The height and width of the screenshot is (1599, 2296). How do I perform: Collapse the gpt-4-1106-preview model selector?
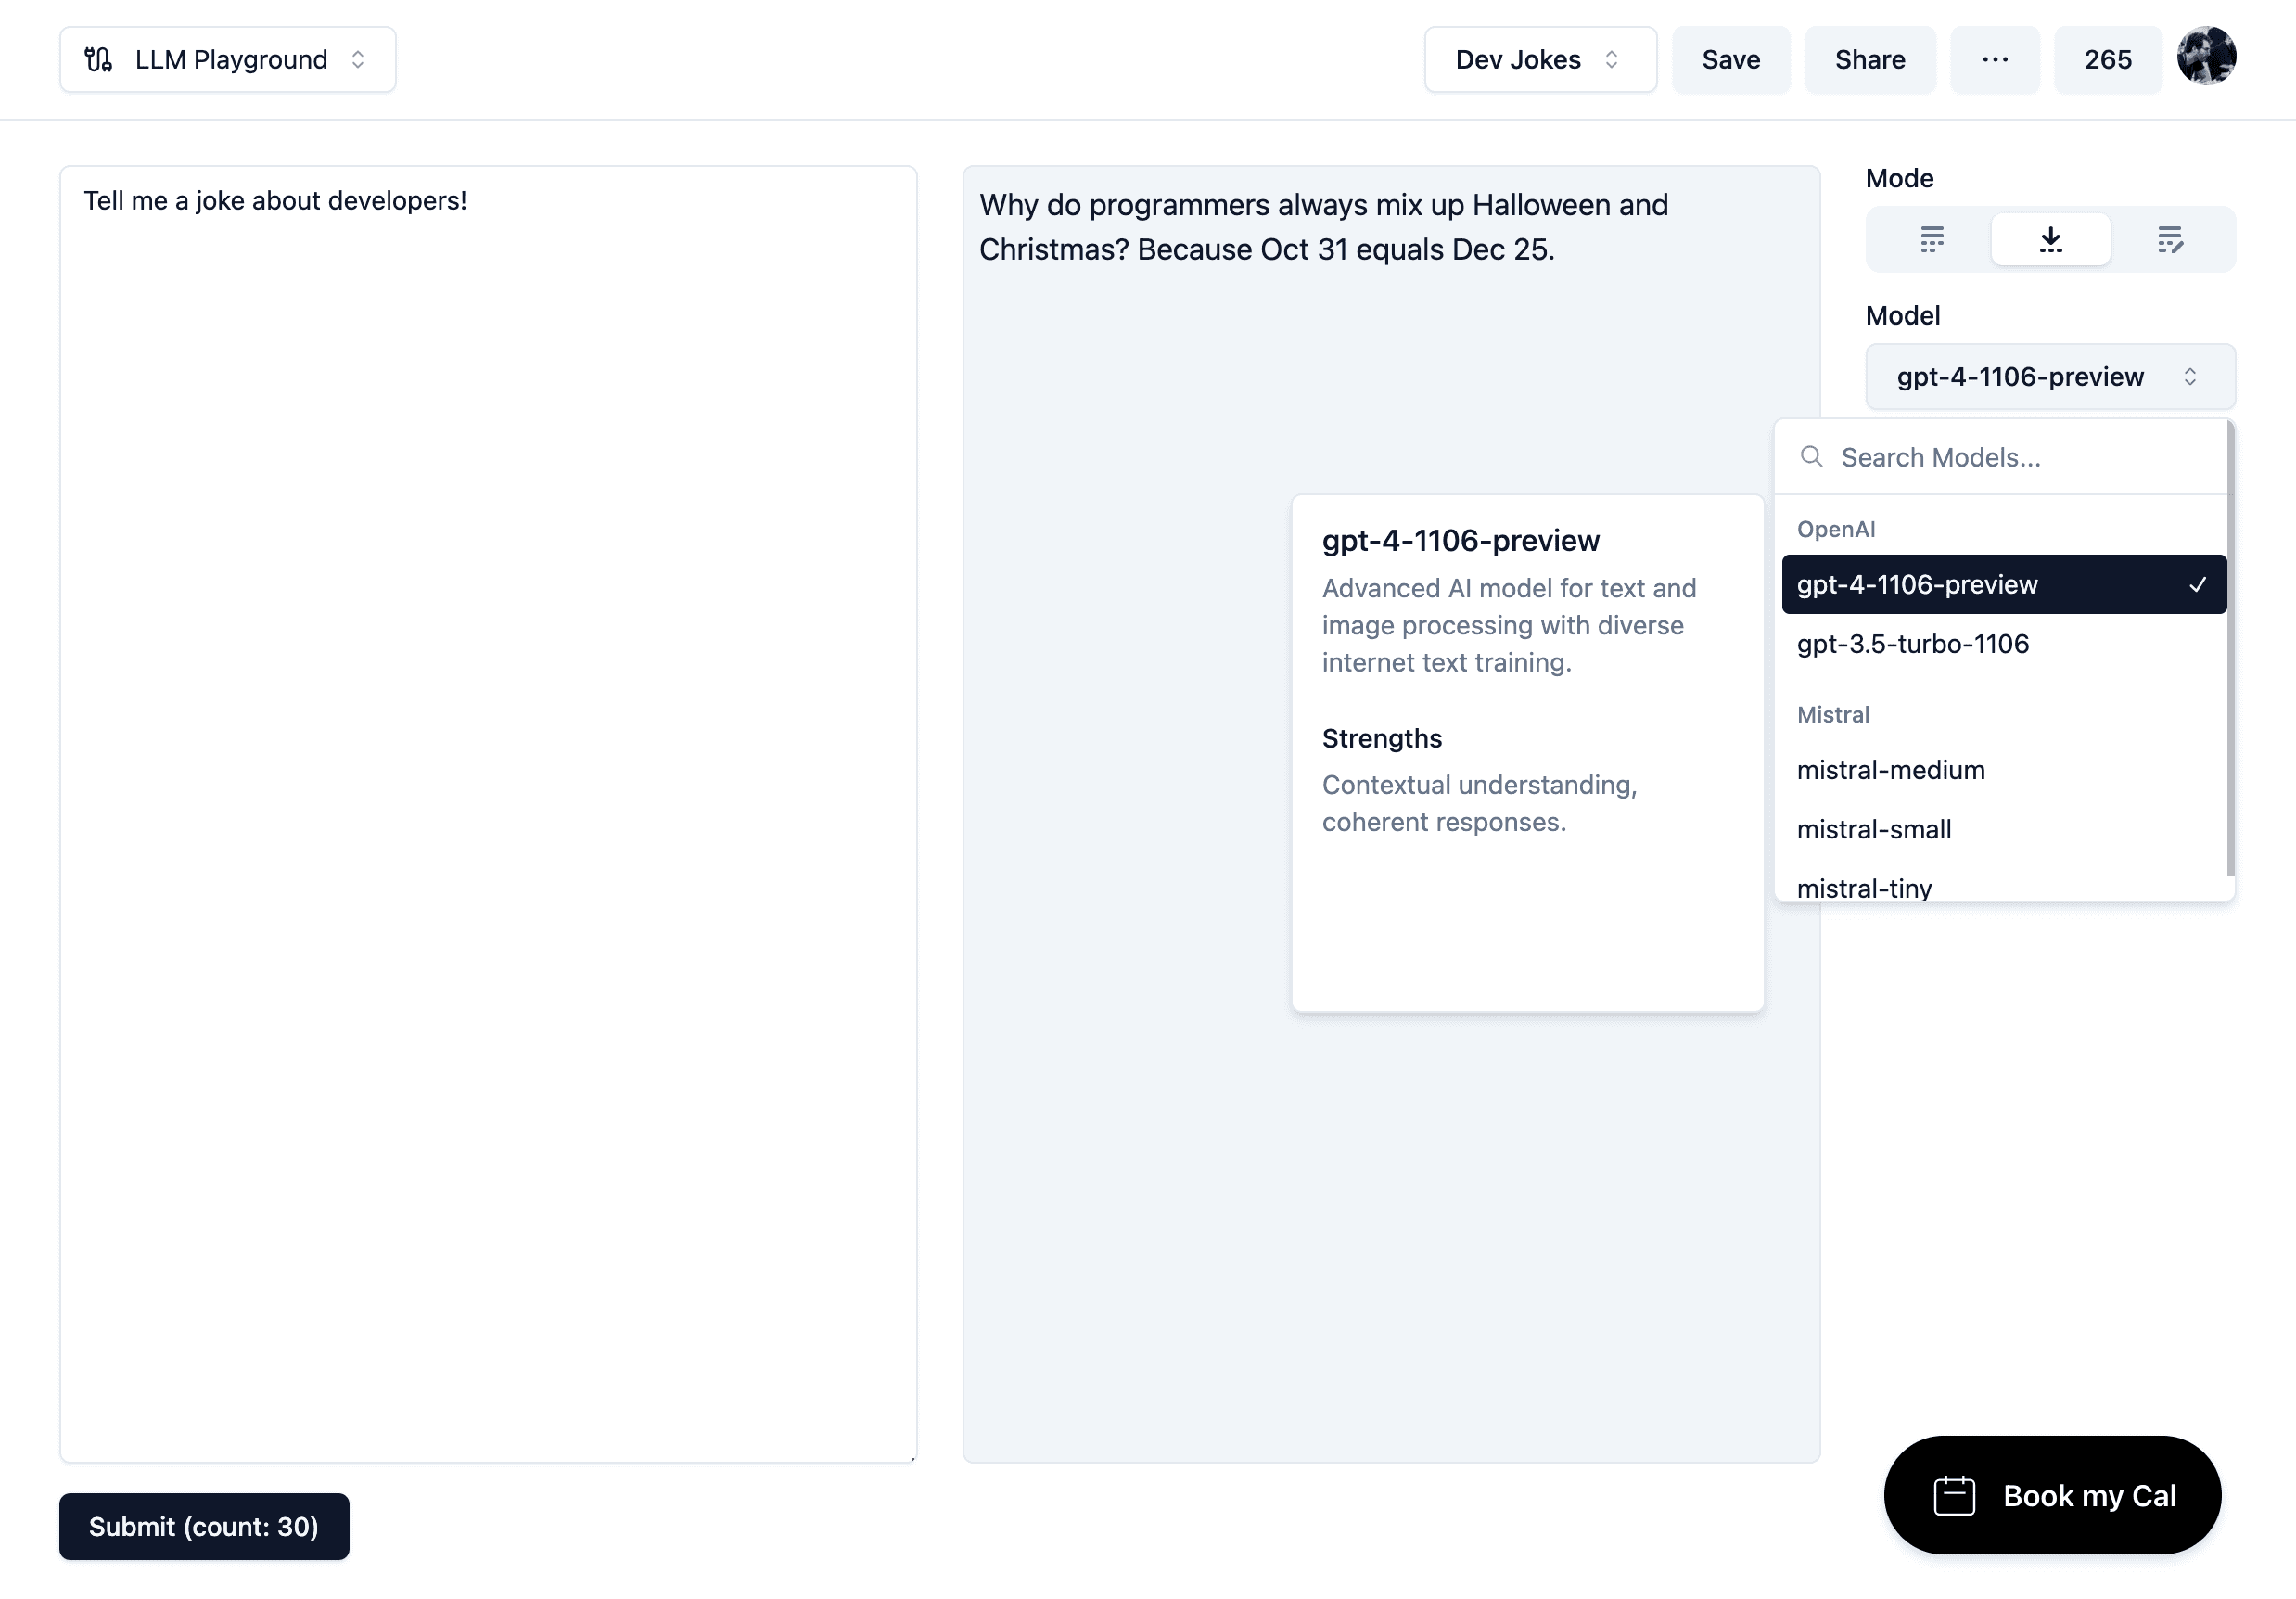click(x=2049, y=377)
